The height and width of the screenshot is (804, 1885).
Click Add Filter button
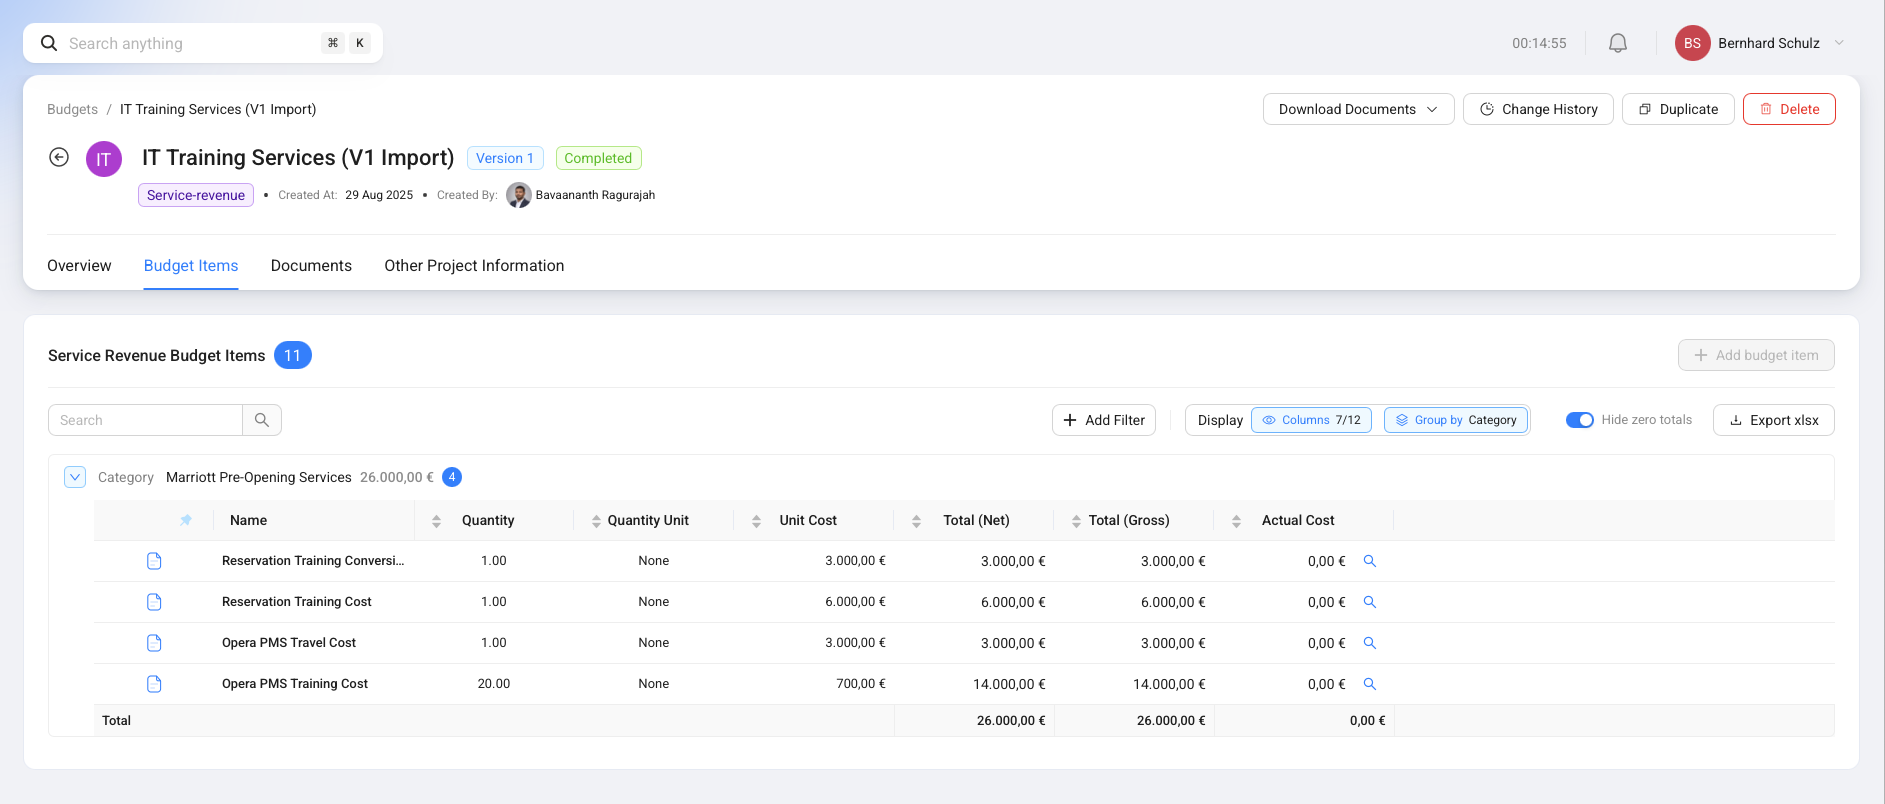(x=1104, y=420)
